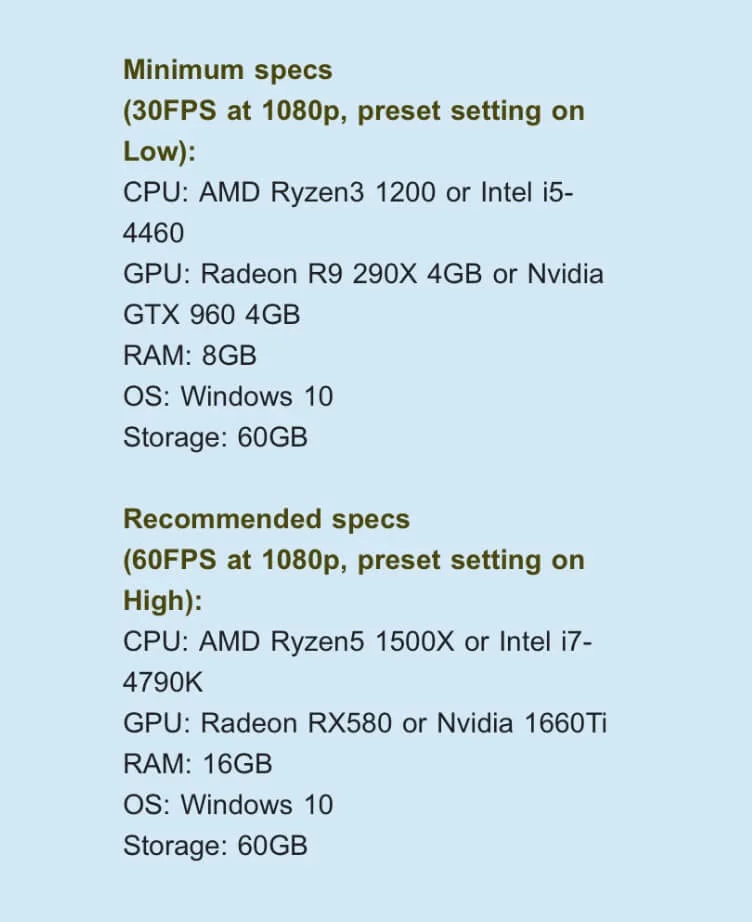Click the "Recommended specs" heading
The image size is (752, 922).
(x=266, y=520)
